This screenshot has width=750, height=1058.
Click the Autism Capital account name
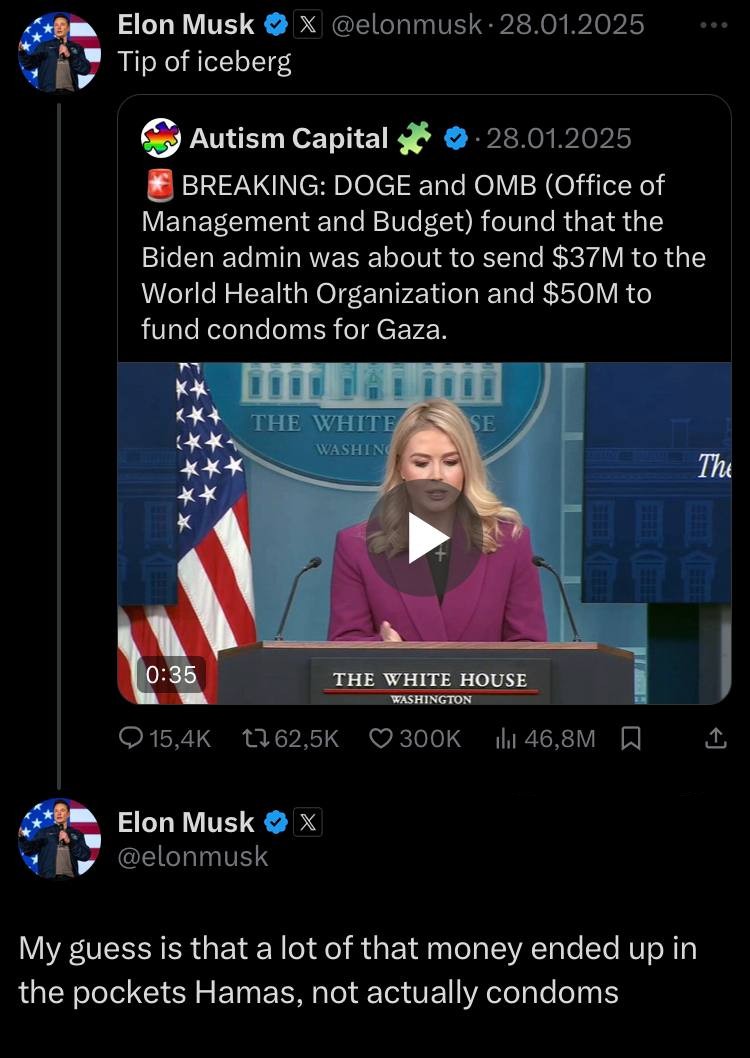tap(288, 139)
